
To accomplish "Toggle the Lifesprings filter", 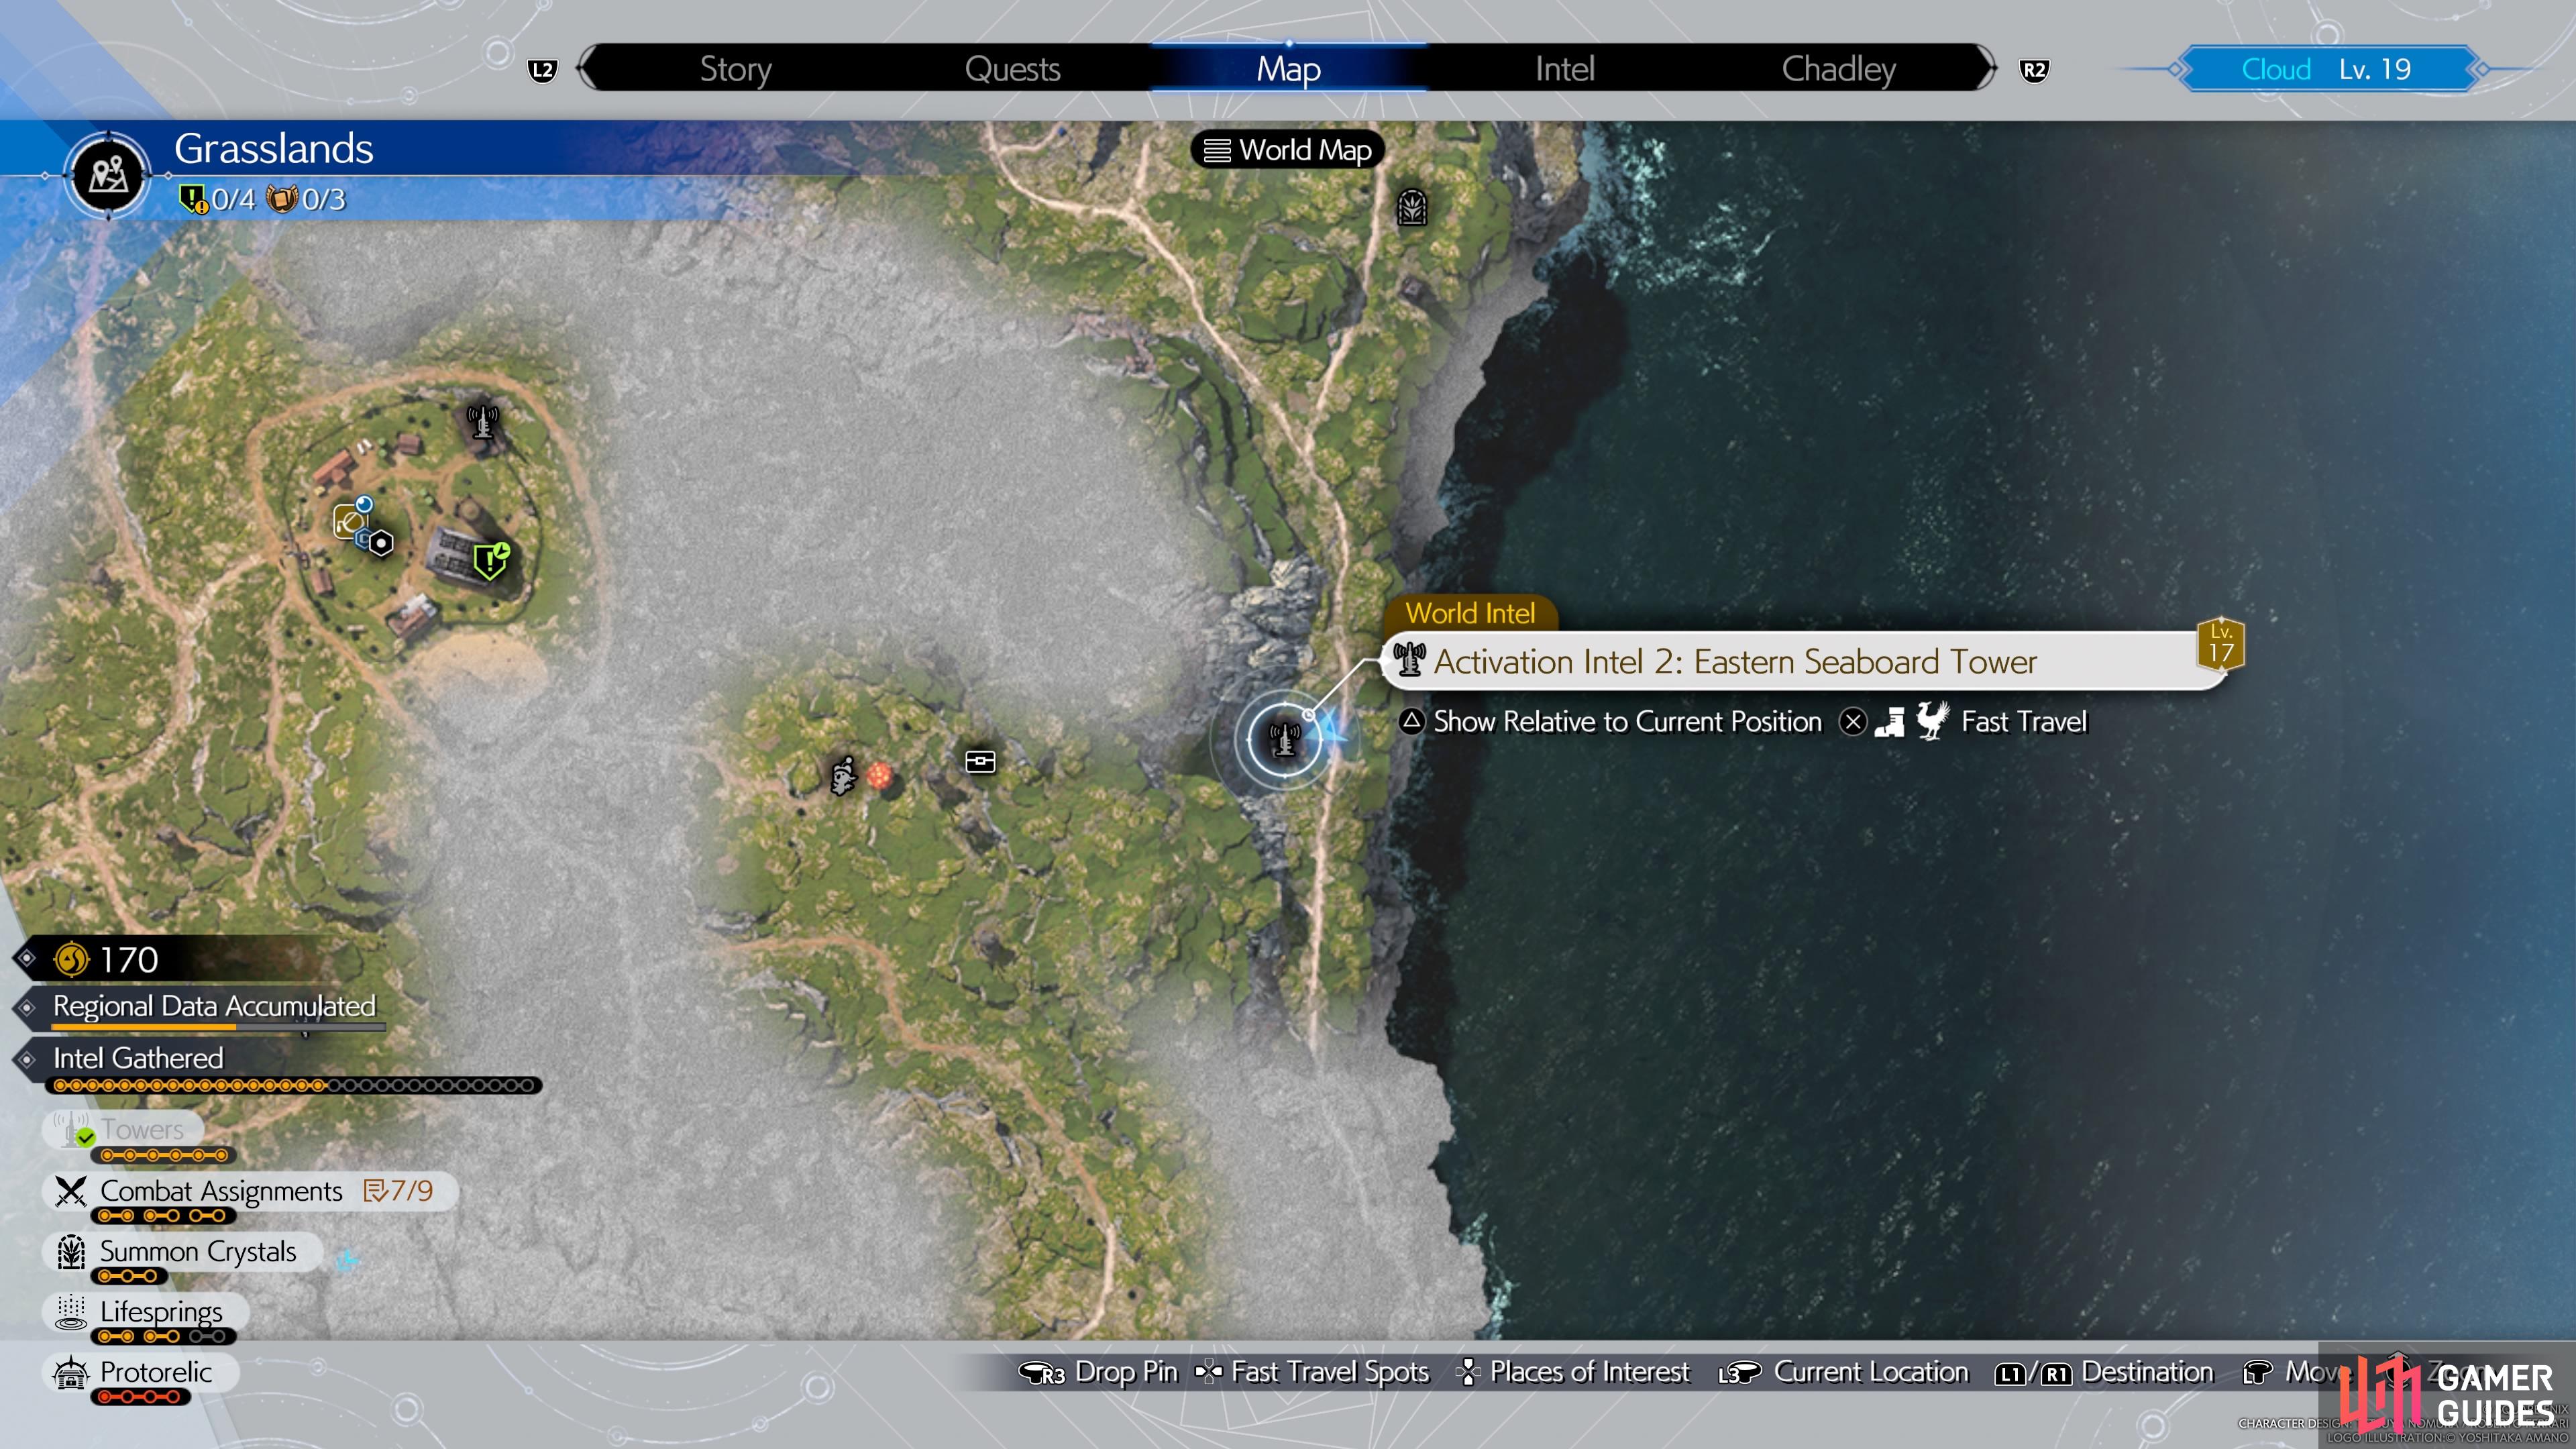I will point(145,1312).
